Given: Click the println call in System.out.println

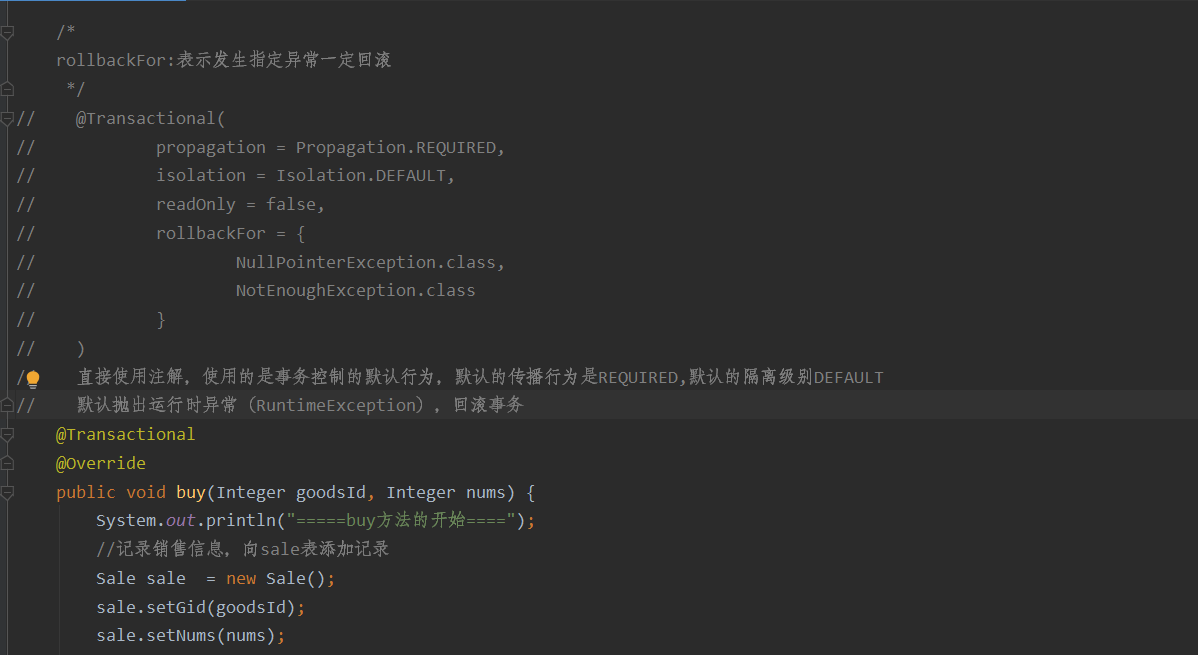Looking at the screenshot, I should pyautogui.click(x=241, y=520).
